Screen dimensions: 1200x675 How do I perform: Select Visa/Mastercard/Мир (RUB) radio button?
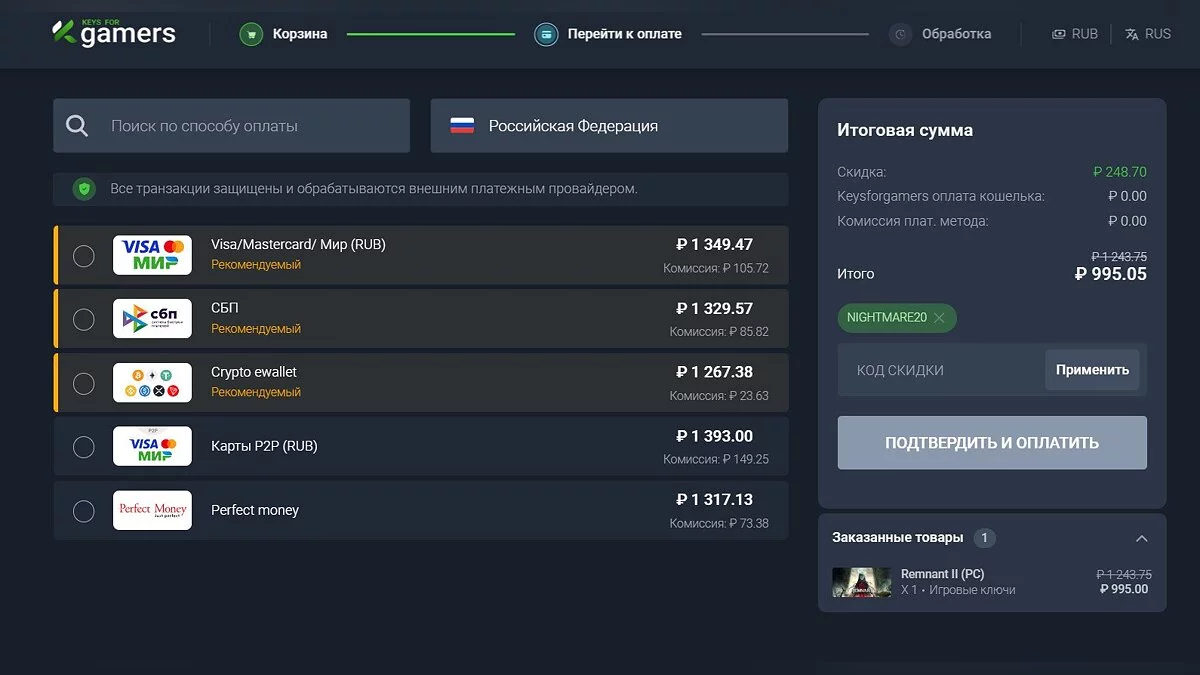(x=84, y=256)
